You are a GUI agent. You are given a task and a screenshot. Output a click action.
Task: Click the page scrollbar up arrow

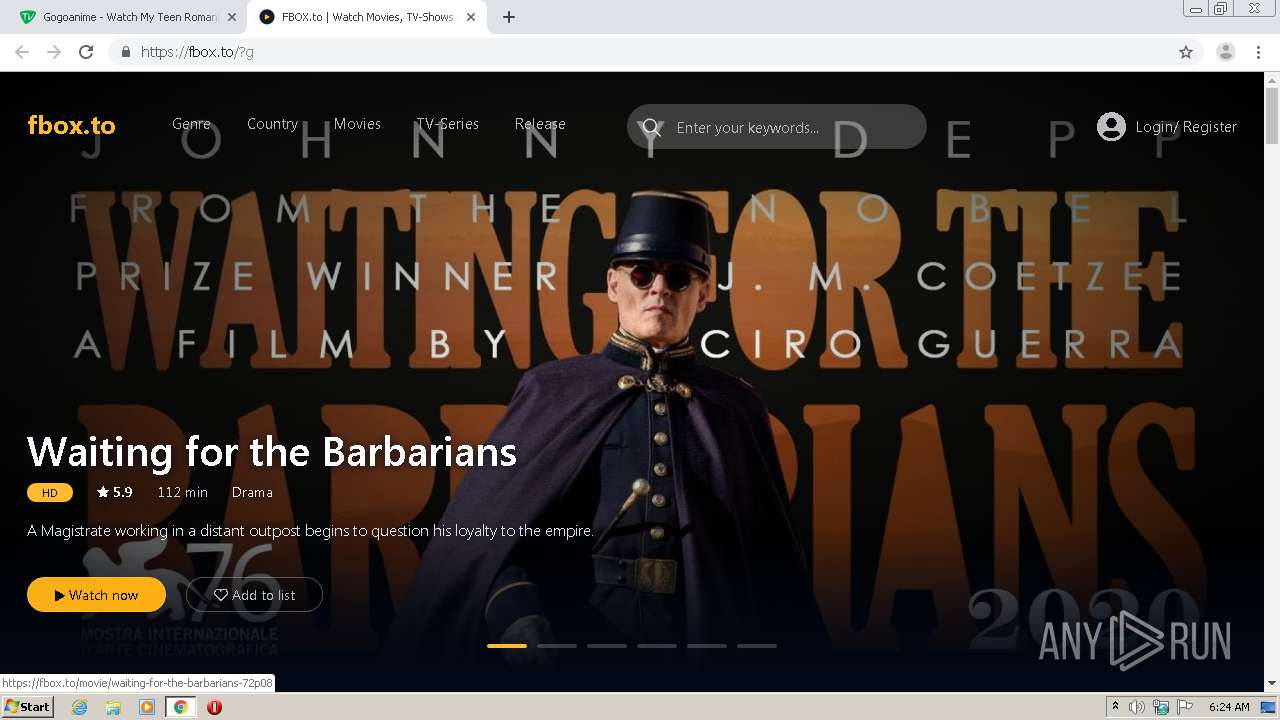(1271, 80)
